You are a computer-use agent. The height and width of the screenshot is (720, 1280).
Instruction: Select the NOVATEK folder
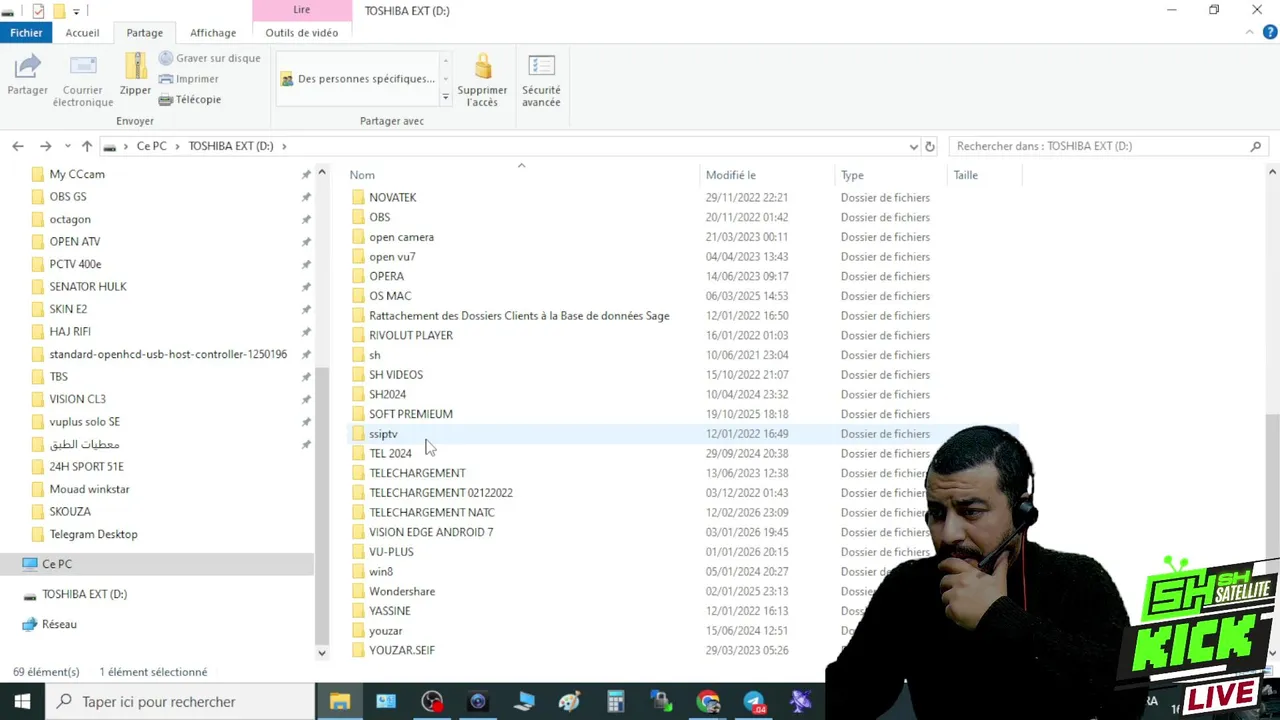click(x=392, y=197)
